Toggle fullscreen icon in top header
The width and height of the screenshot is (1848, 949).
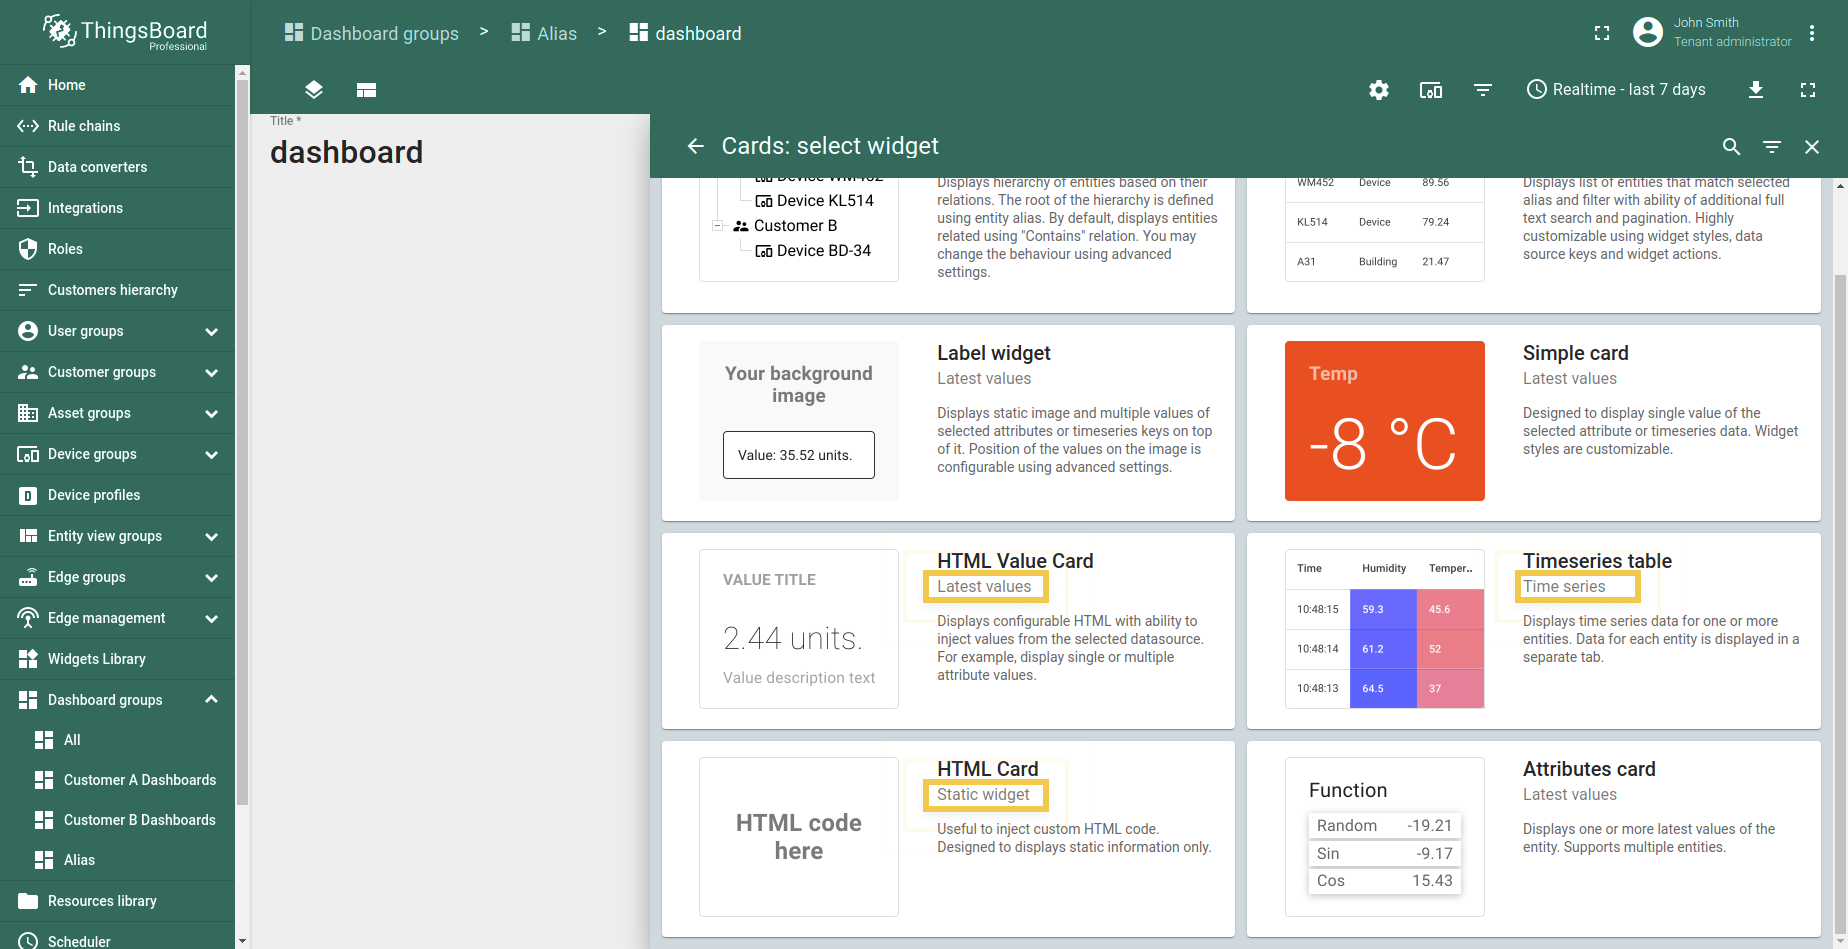[1602, 33]
